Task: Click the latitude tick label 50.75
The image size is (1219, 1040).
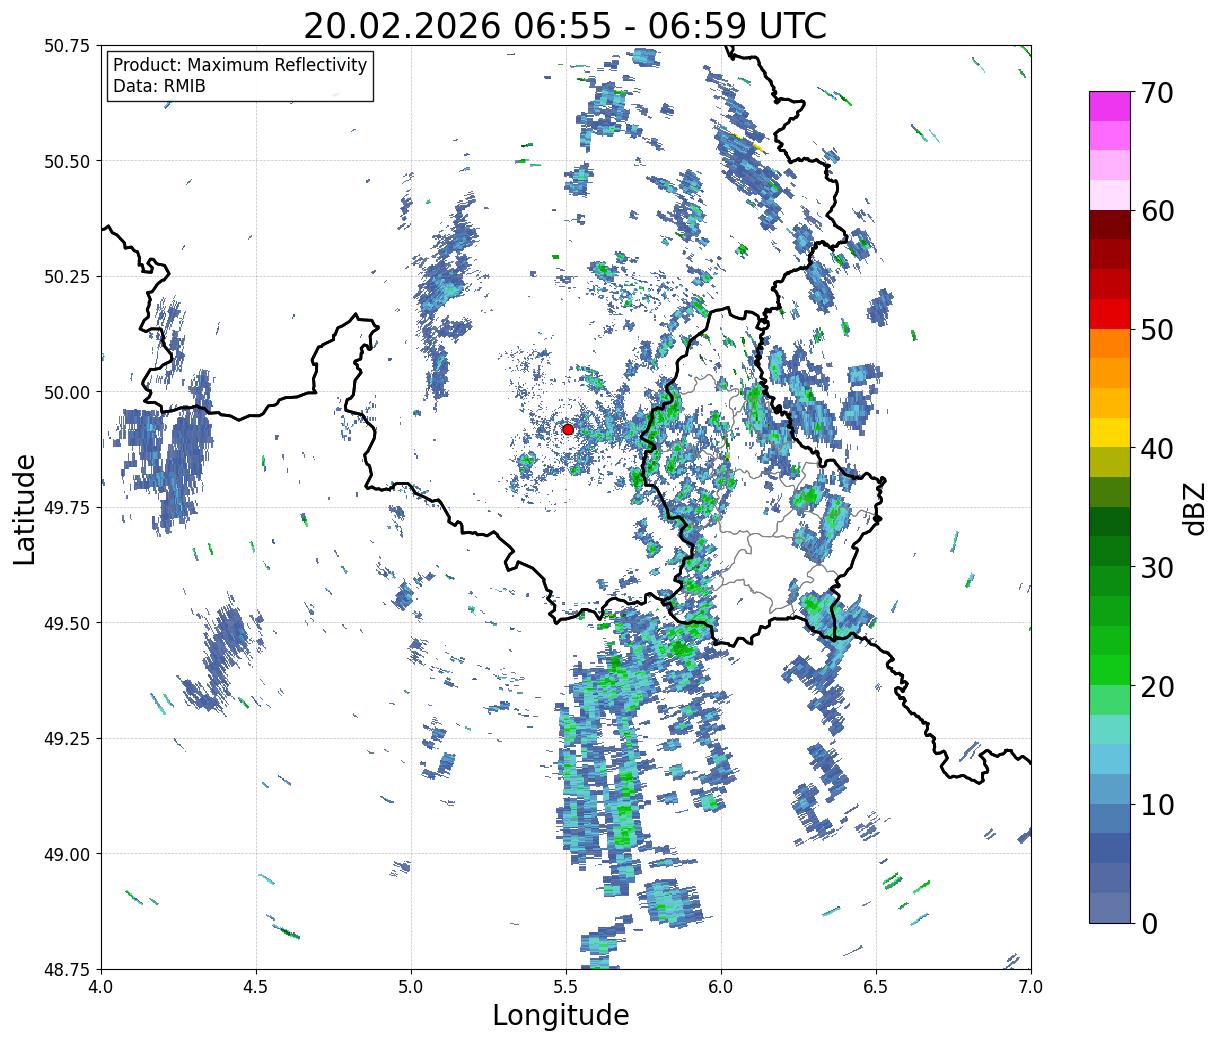Action: [x=67, y=46]
